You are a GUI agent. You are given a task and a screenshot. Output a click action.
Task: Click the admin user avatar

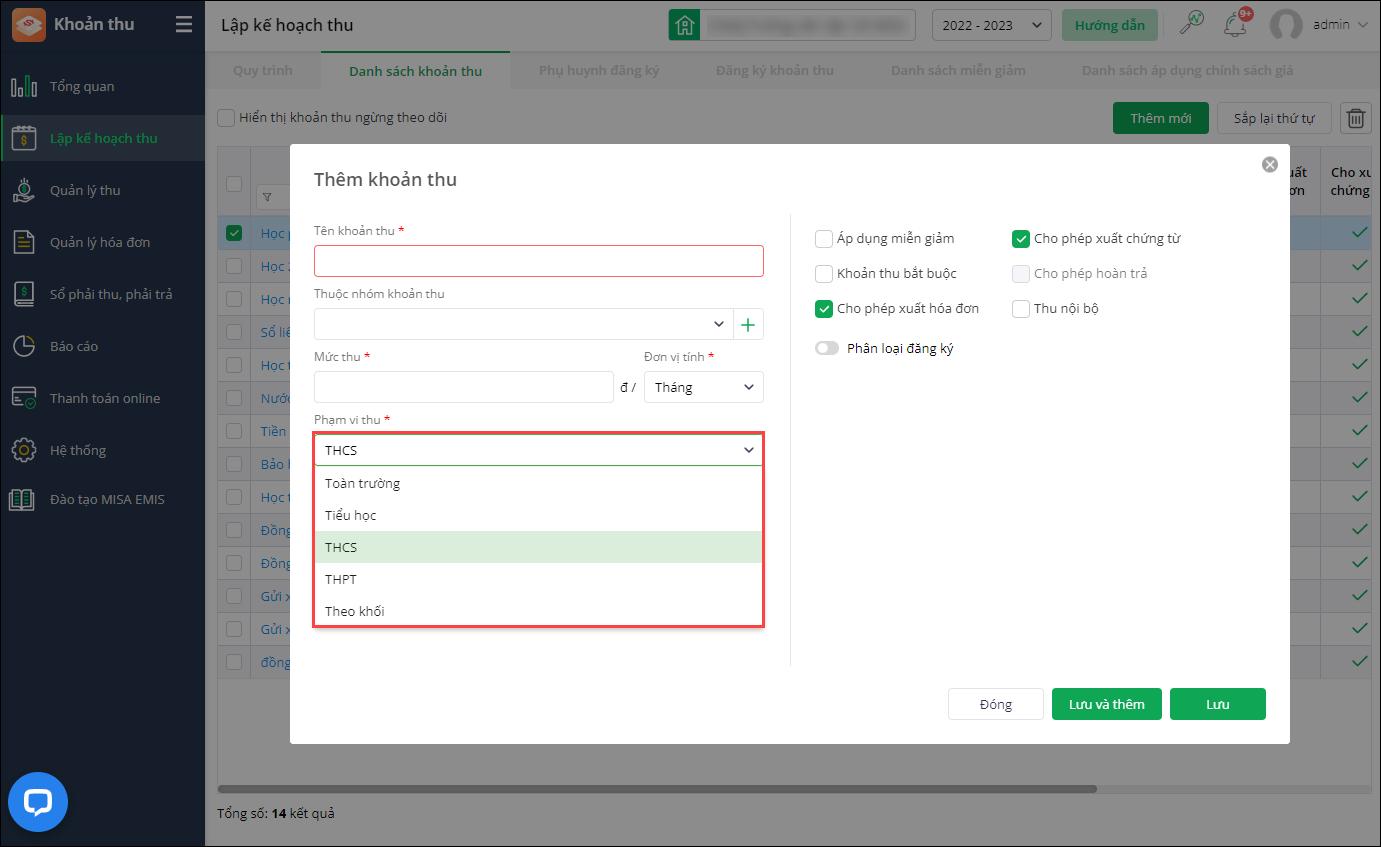point(1285,25)
